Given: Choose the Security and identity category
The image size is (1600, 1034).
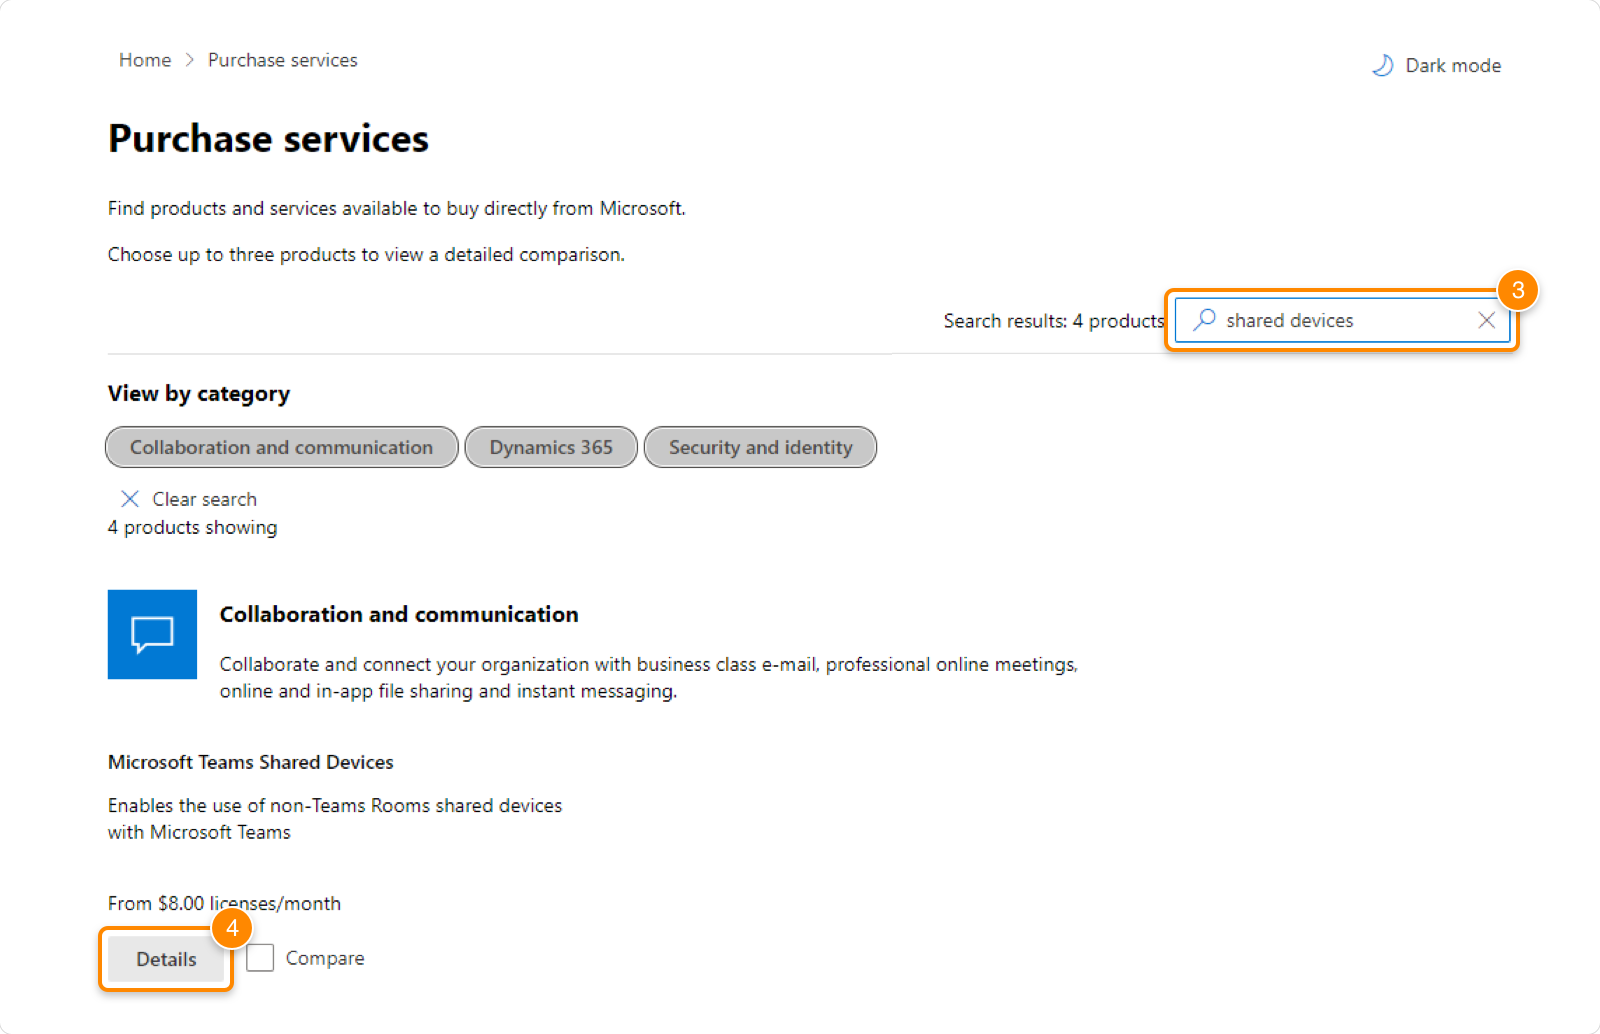Looking at the screenshot, I should point(760,447).
